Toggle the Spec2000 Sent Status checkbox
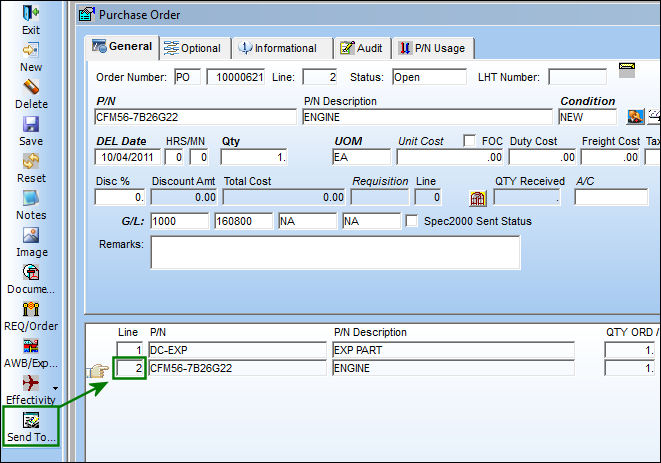This screenshot has width=661, height=463. coord(411,221)
